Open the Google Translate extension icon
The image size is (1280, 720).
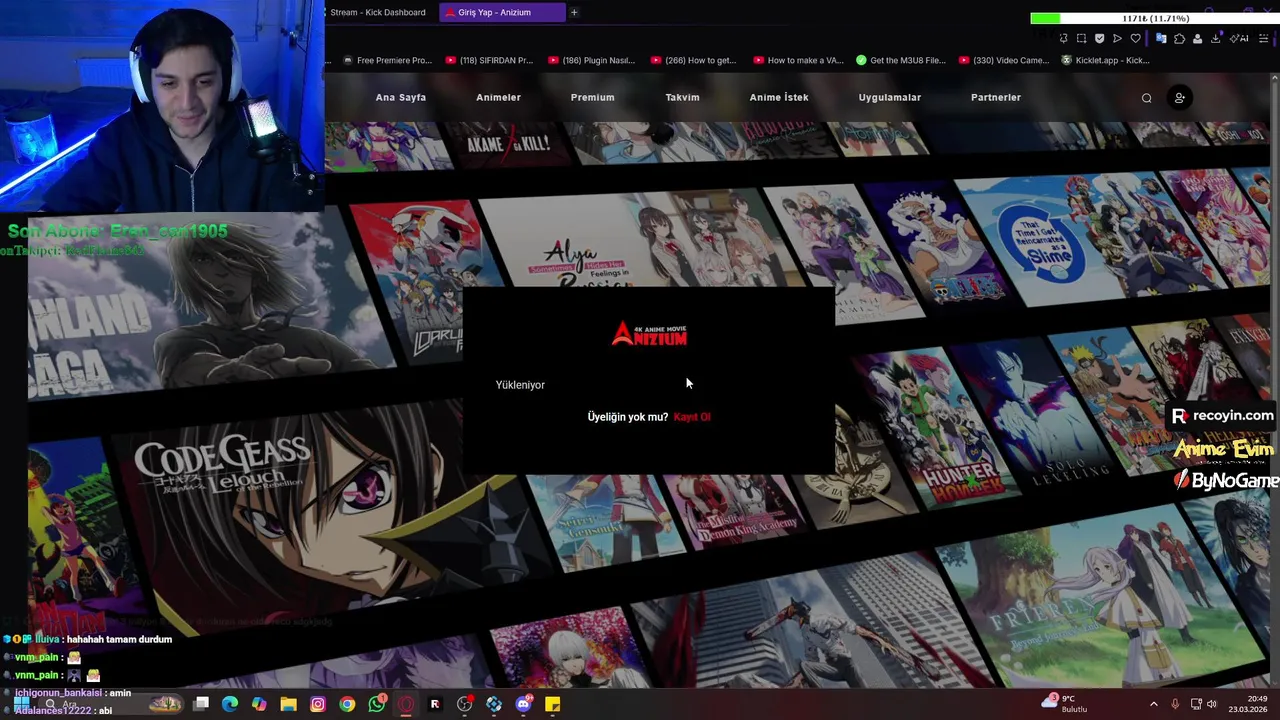point(1161,39)
